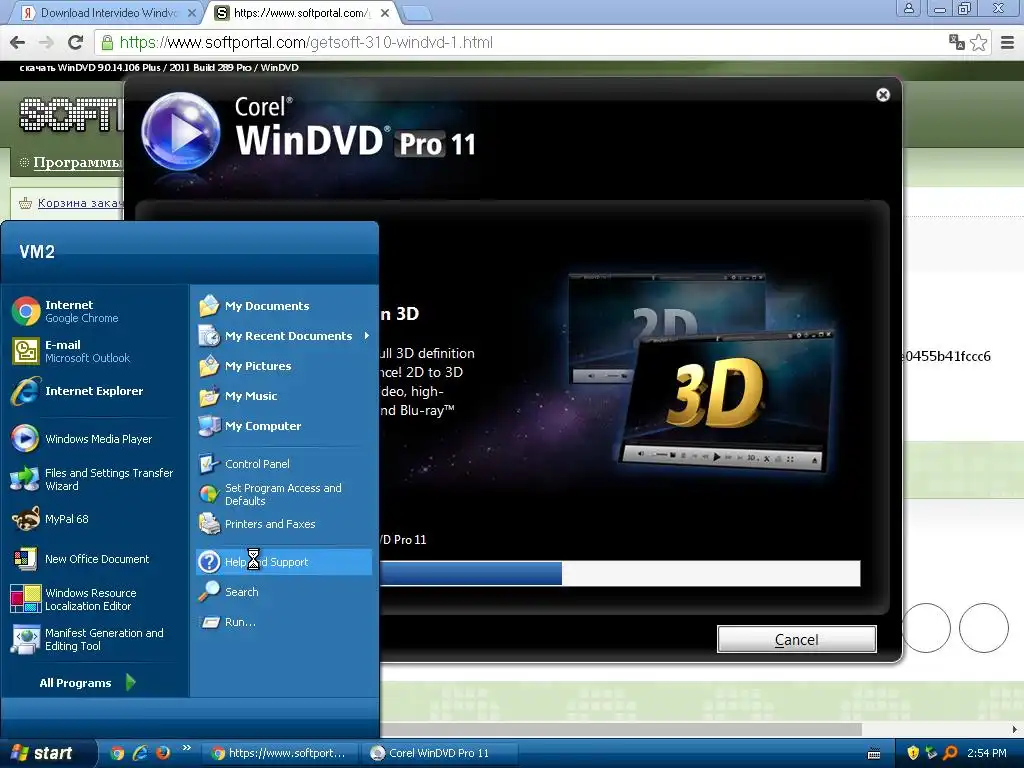Image resolution: width=1024 pixels, height=768 pixels.
Task: Open a new browser tab
Action: click(416, 12)
